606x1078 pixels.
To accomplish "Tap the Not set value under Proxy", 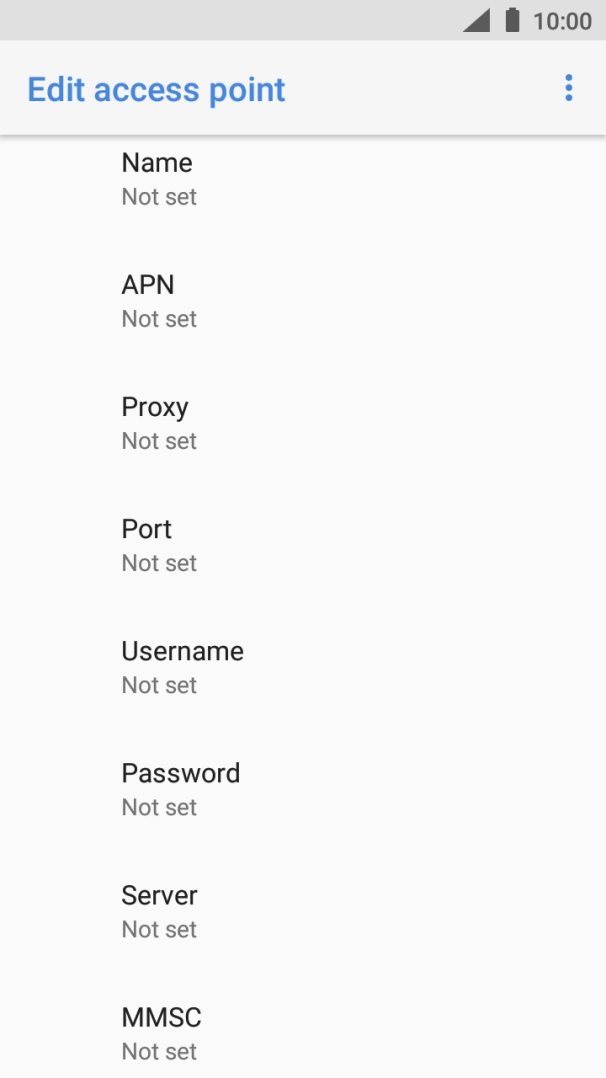I will (x=159, y=441).
